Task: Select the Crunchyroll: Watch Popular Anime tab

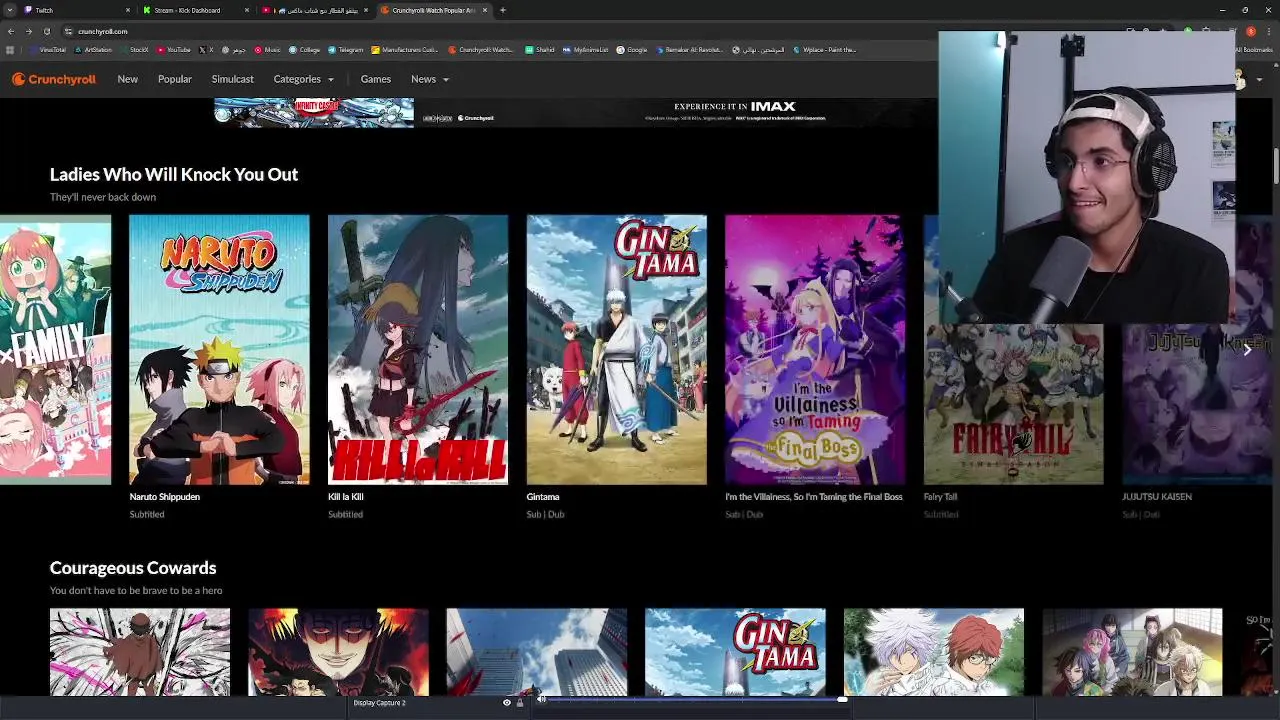Action: tap(434, 10)
